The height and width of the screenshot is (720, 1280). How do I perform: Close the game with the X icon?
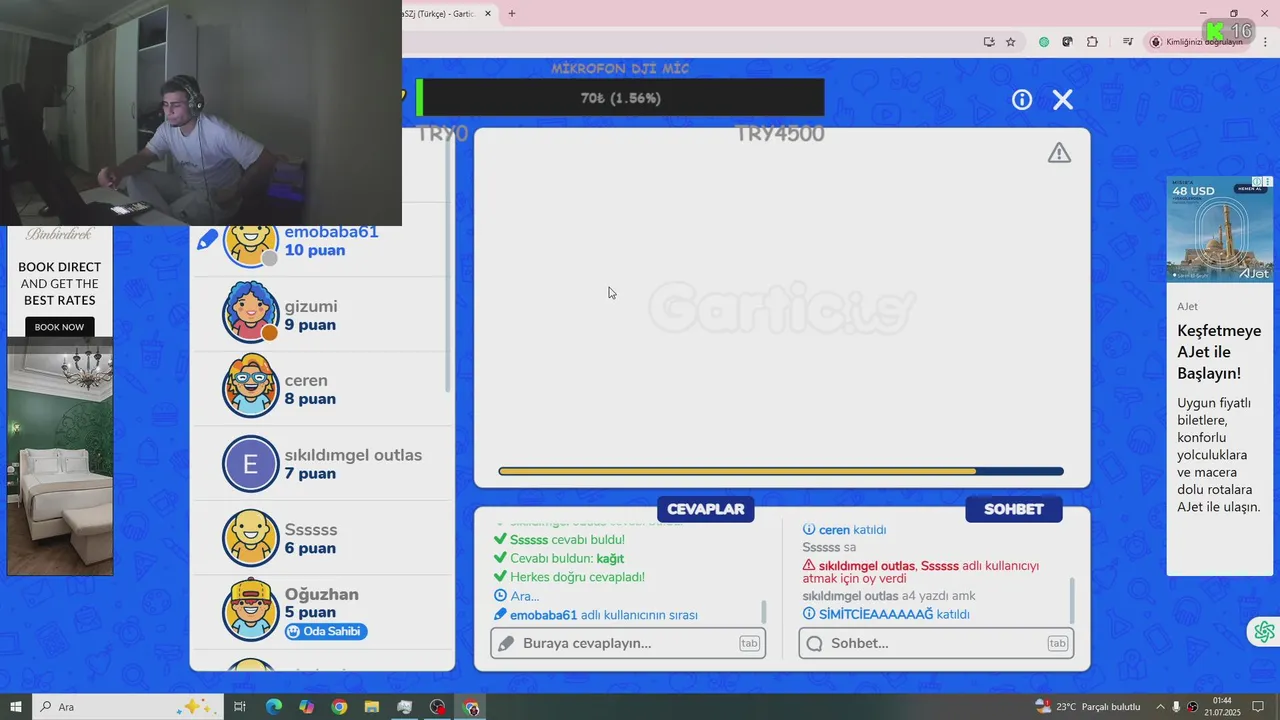pyautogui.click(x=1063, y=99)
